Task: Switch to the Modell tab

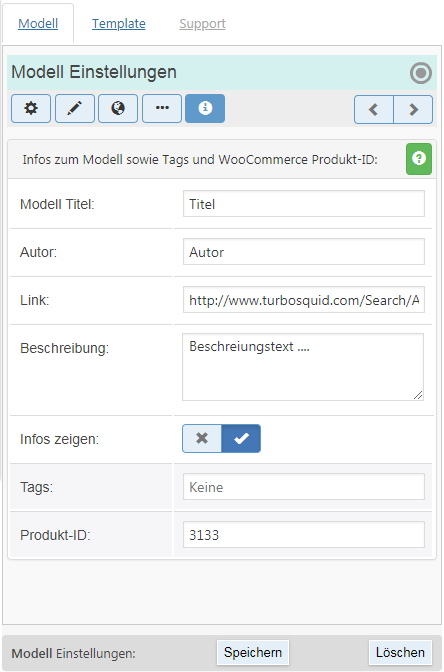Action: [x=38, y=24]
